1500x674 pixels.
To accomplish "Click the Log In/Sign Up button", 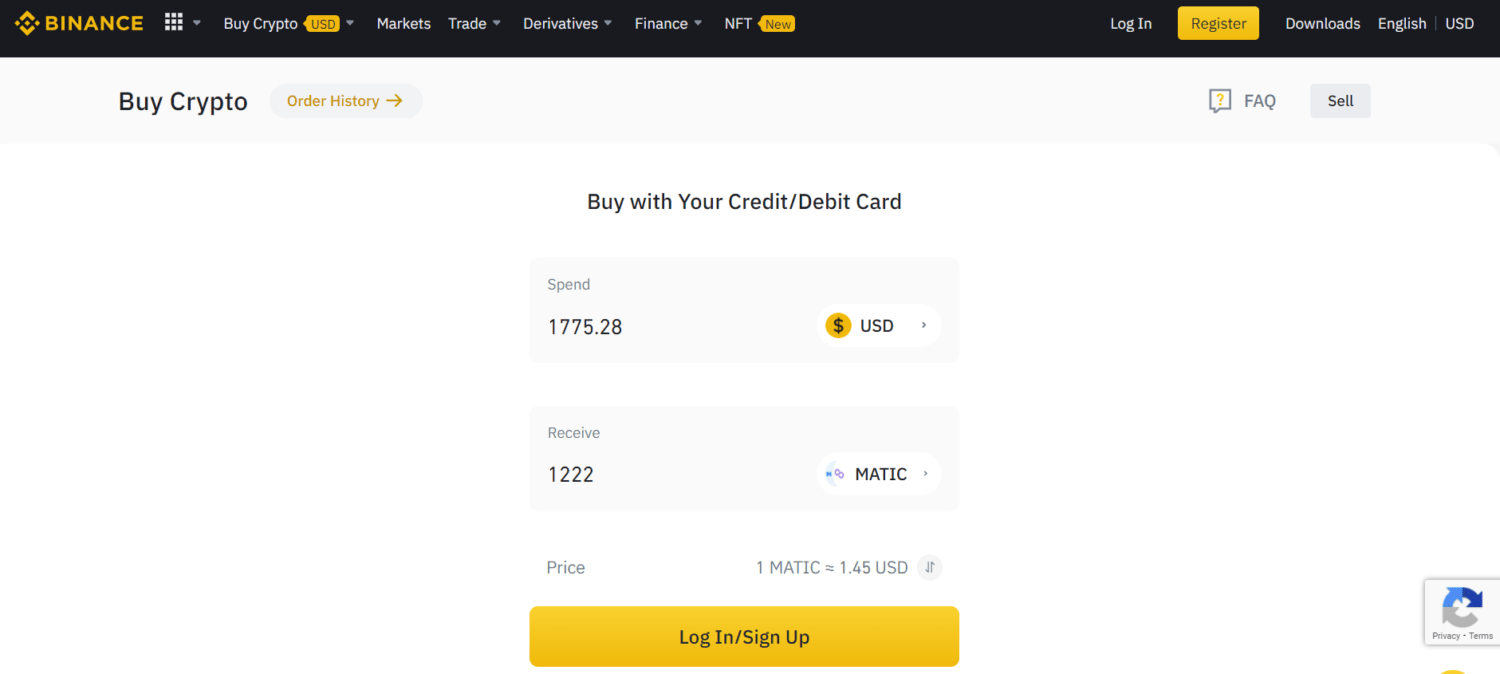I will pos(744,636).
